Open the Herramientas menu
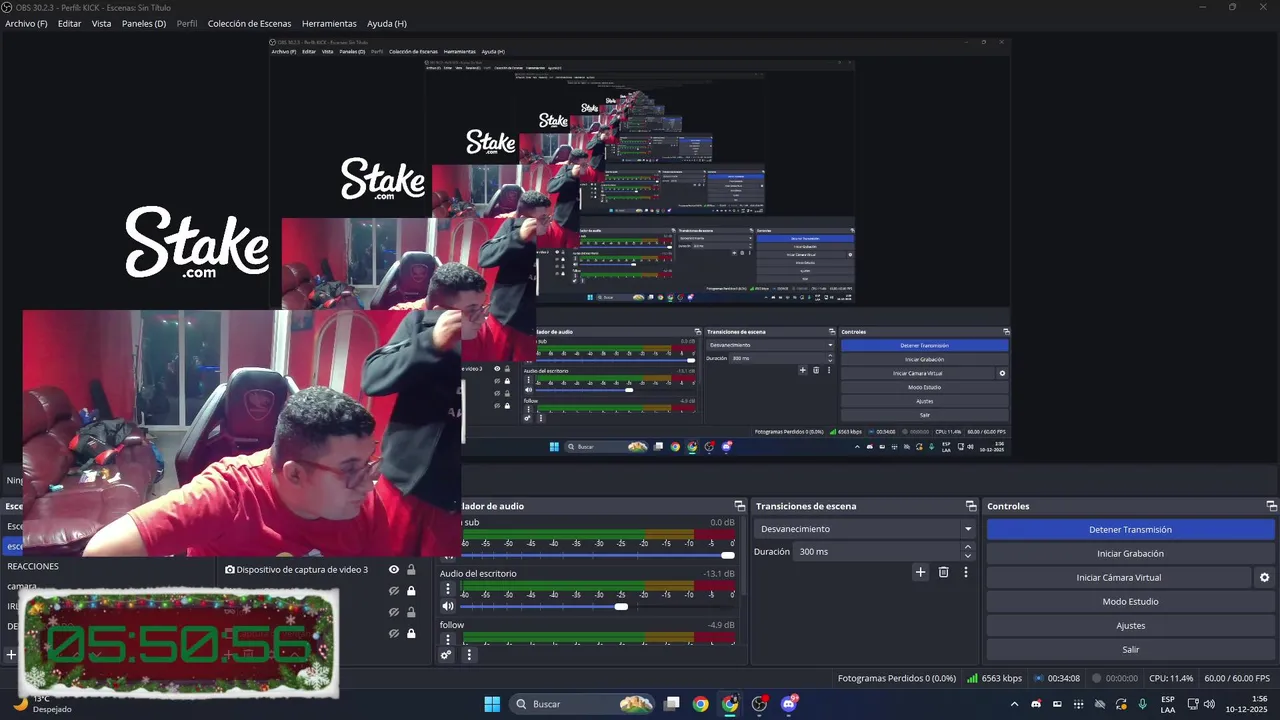 (329, 23)
